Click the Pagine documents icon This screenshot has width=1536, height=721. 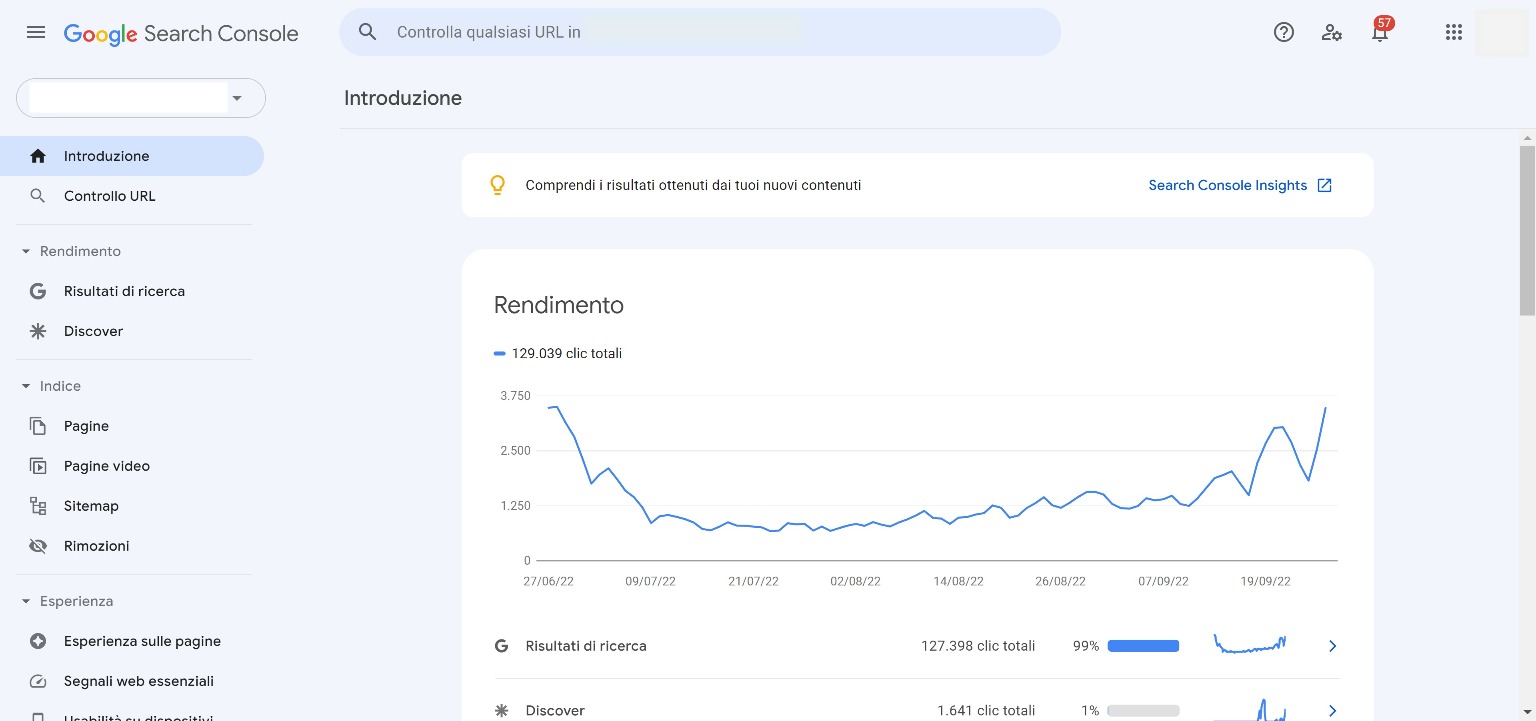coord(38,426)
